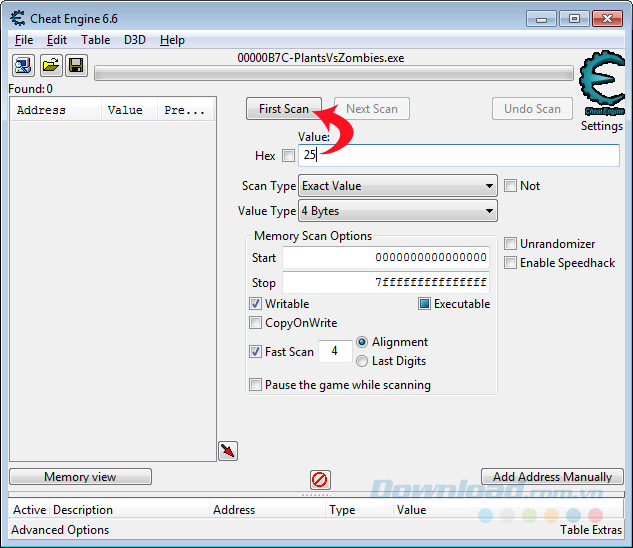Click the Description column header
This screenshot has height=548, width=633.
130,510
